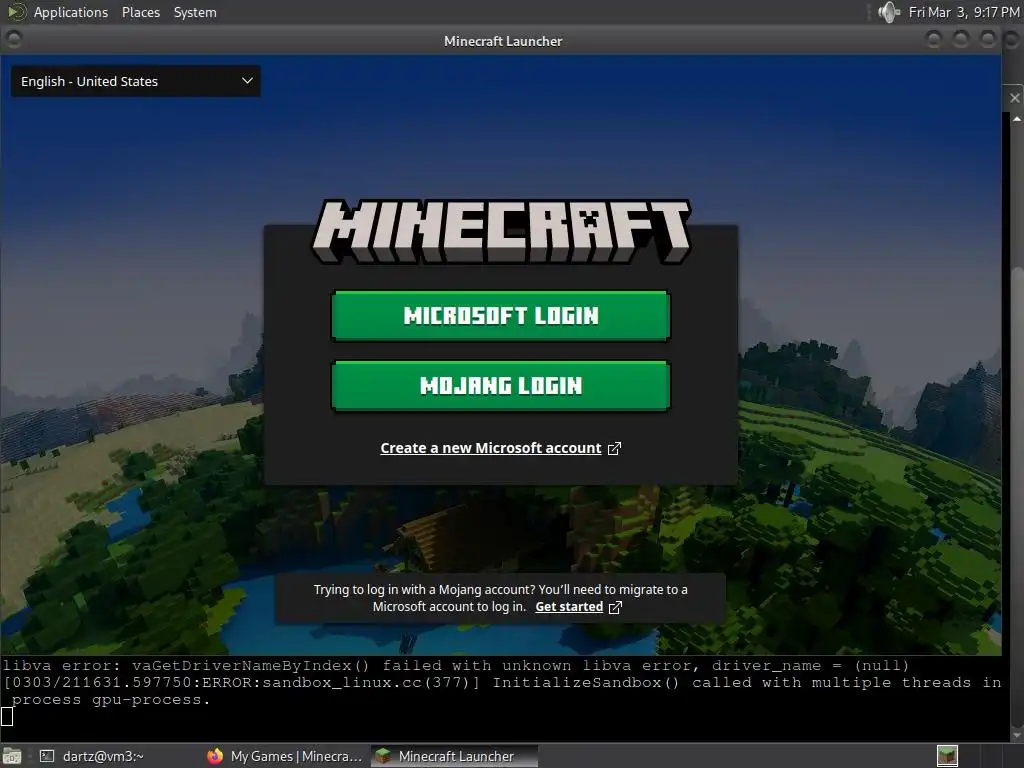Click external-link icon beside Create account link
Image resolution: width=1024 pixels, height=768 pixels.
[x=615, y=449]
